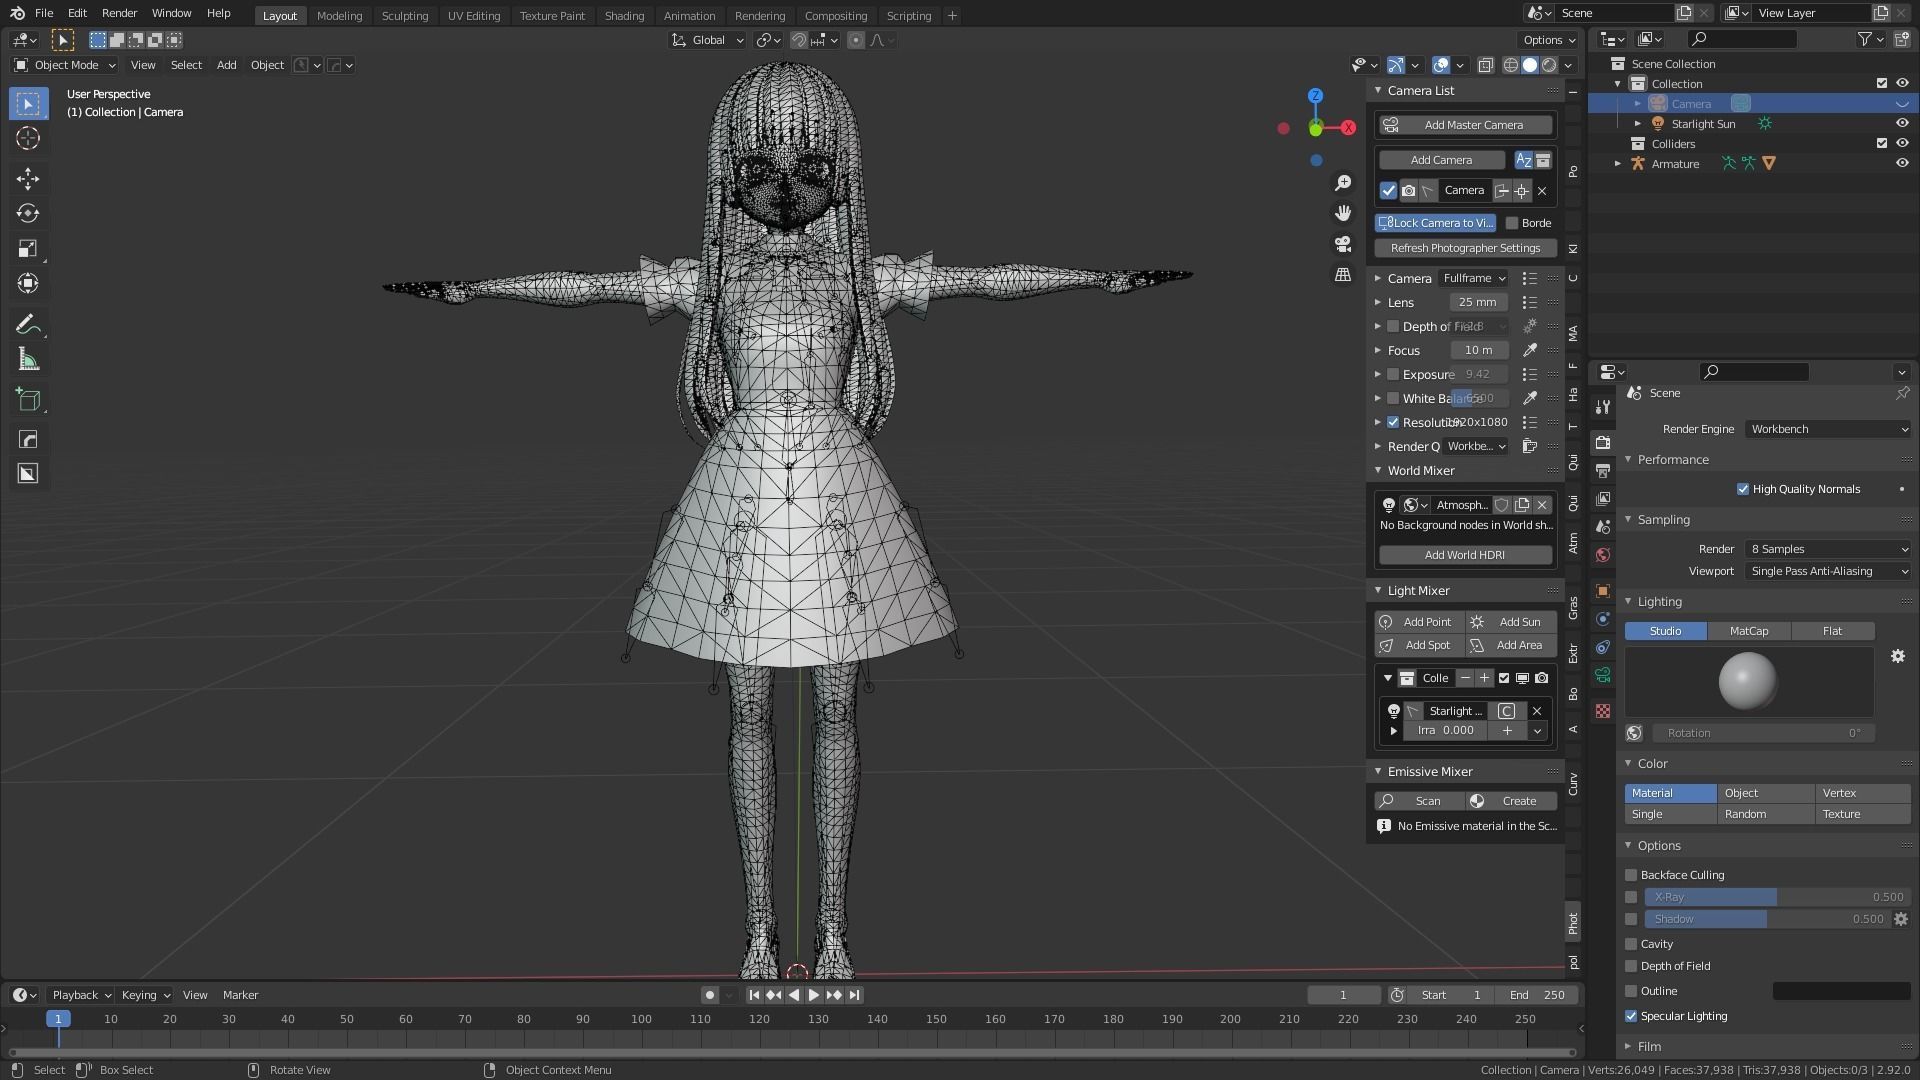The image size is (1920, 1080).
Task: Click the Add Master Camera button
Action: (1465, 125)
